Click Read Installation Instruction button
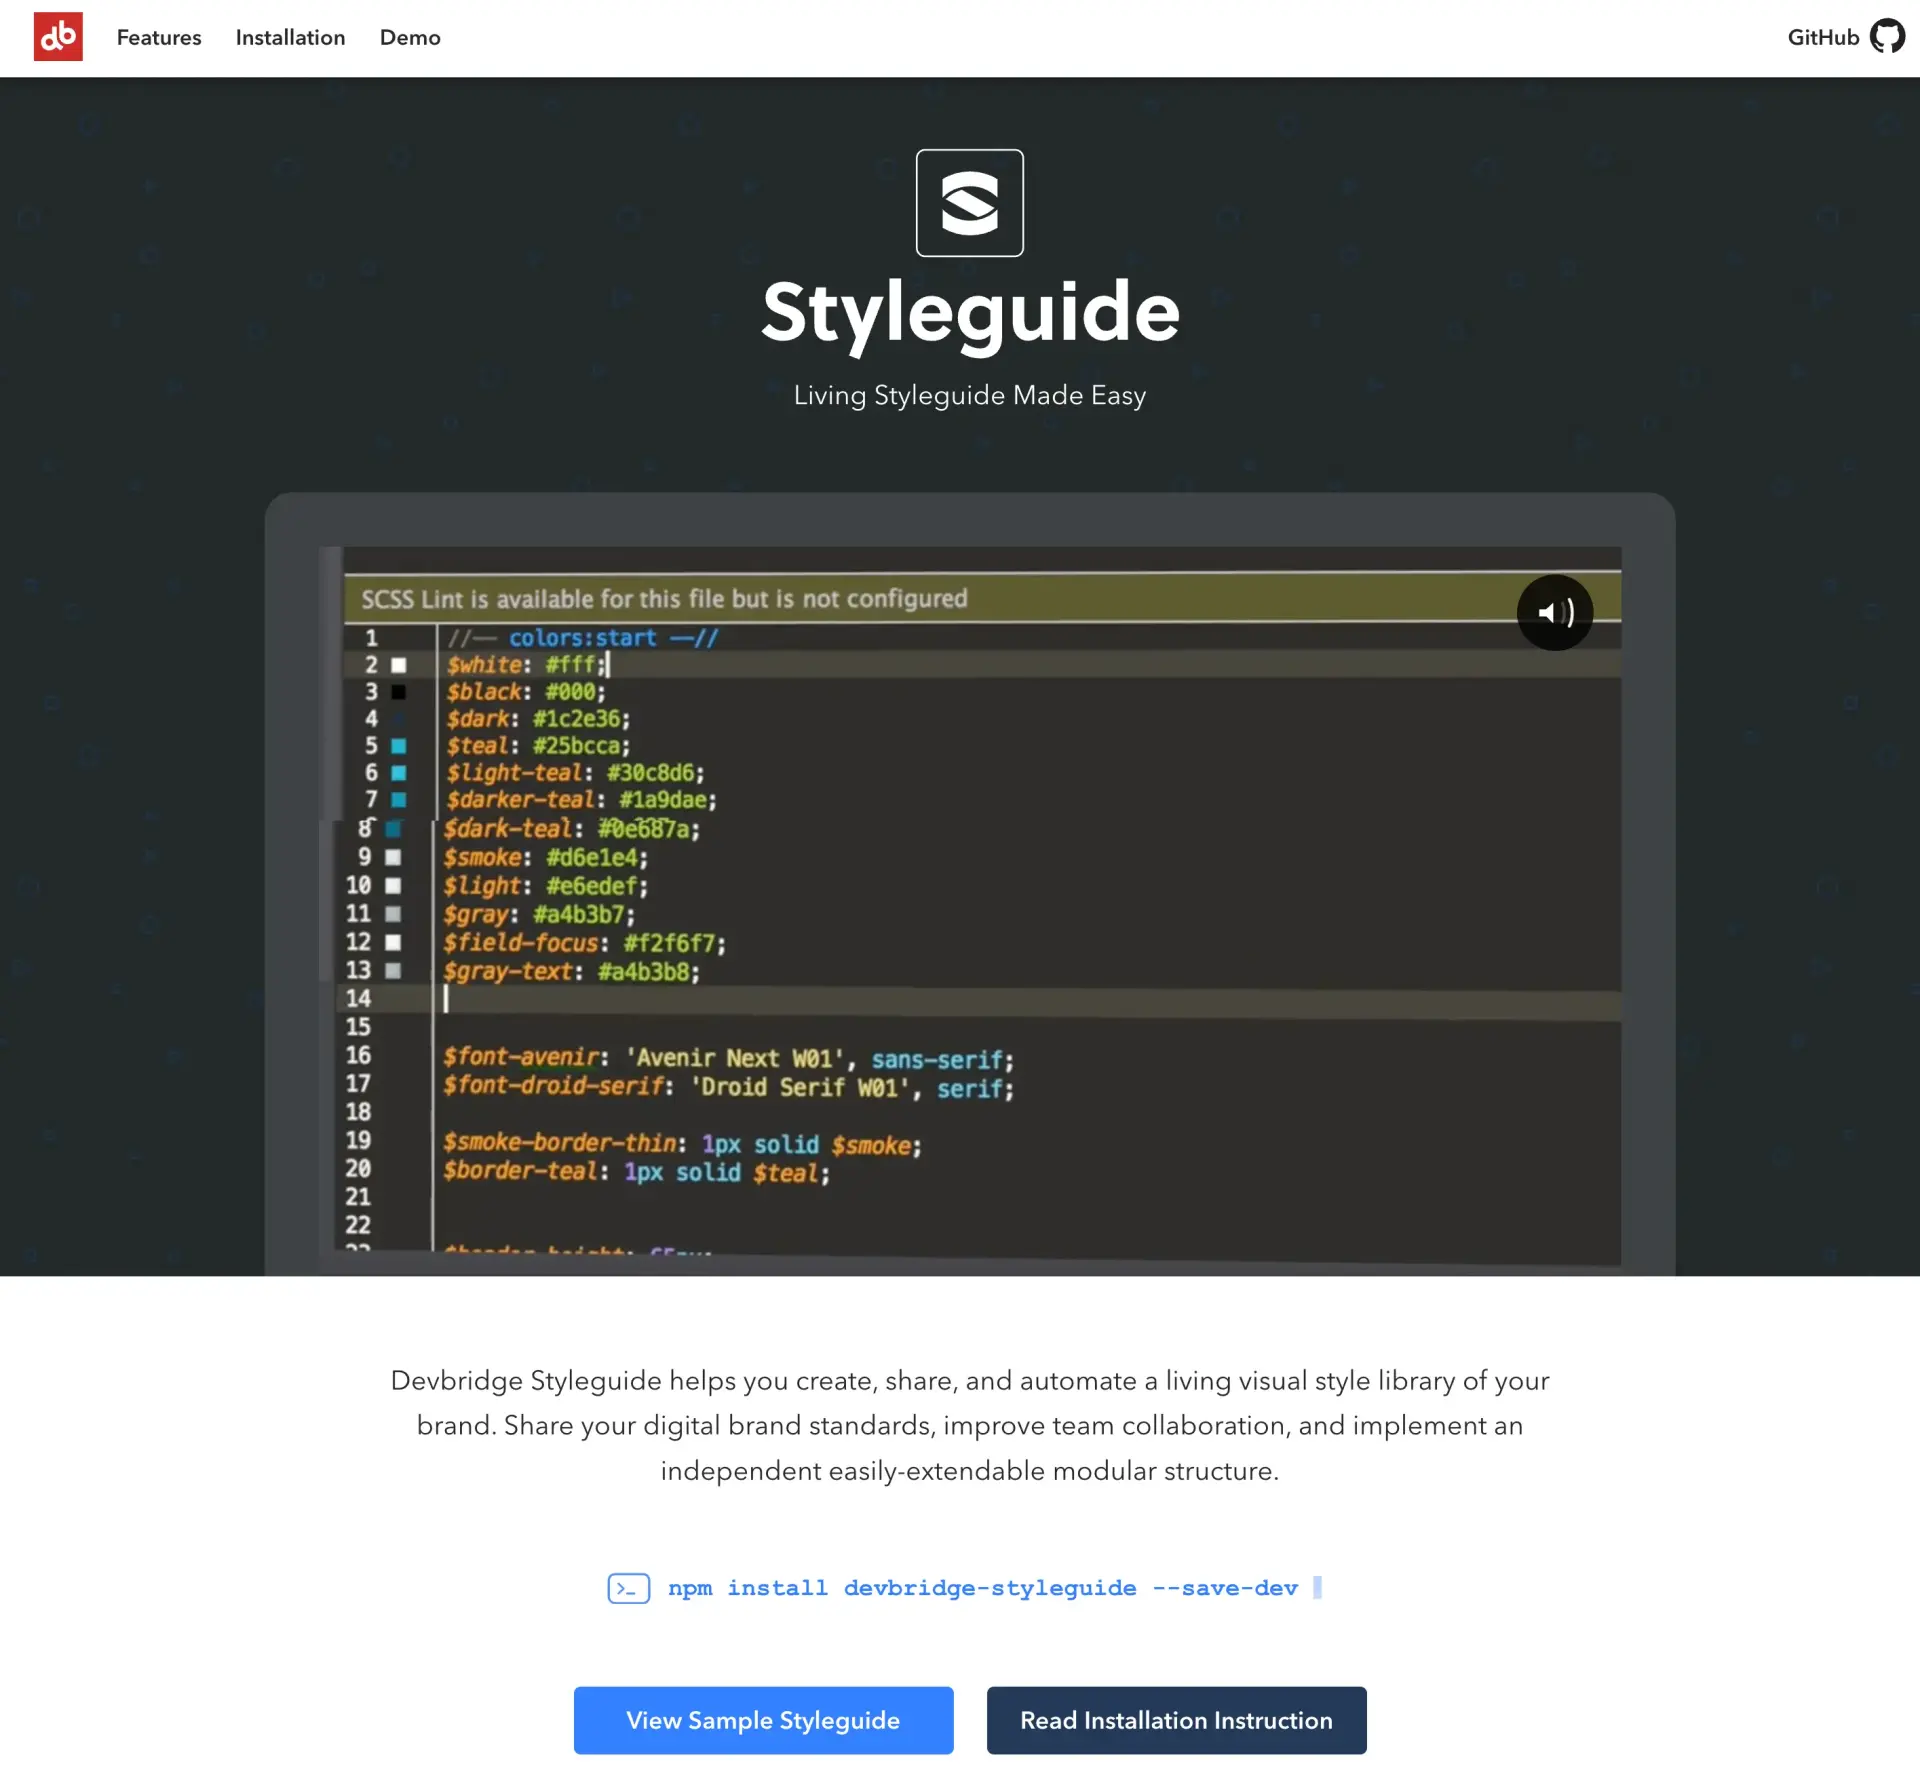The height and width of the screenshot is (1785, 1920). [1176, 1719]
